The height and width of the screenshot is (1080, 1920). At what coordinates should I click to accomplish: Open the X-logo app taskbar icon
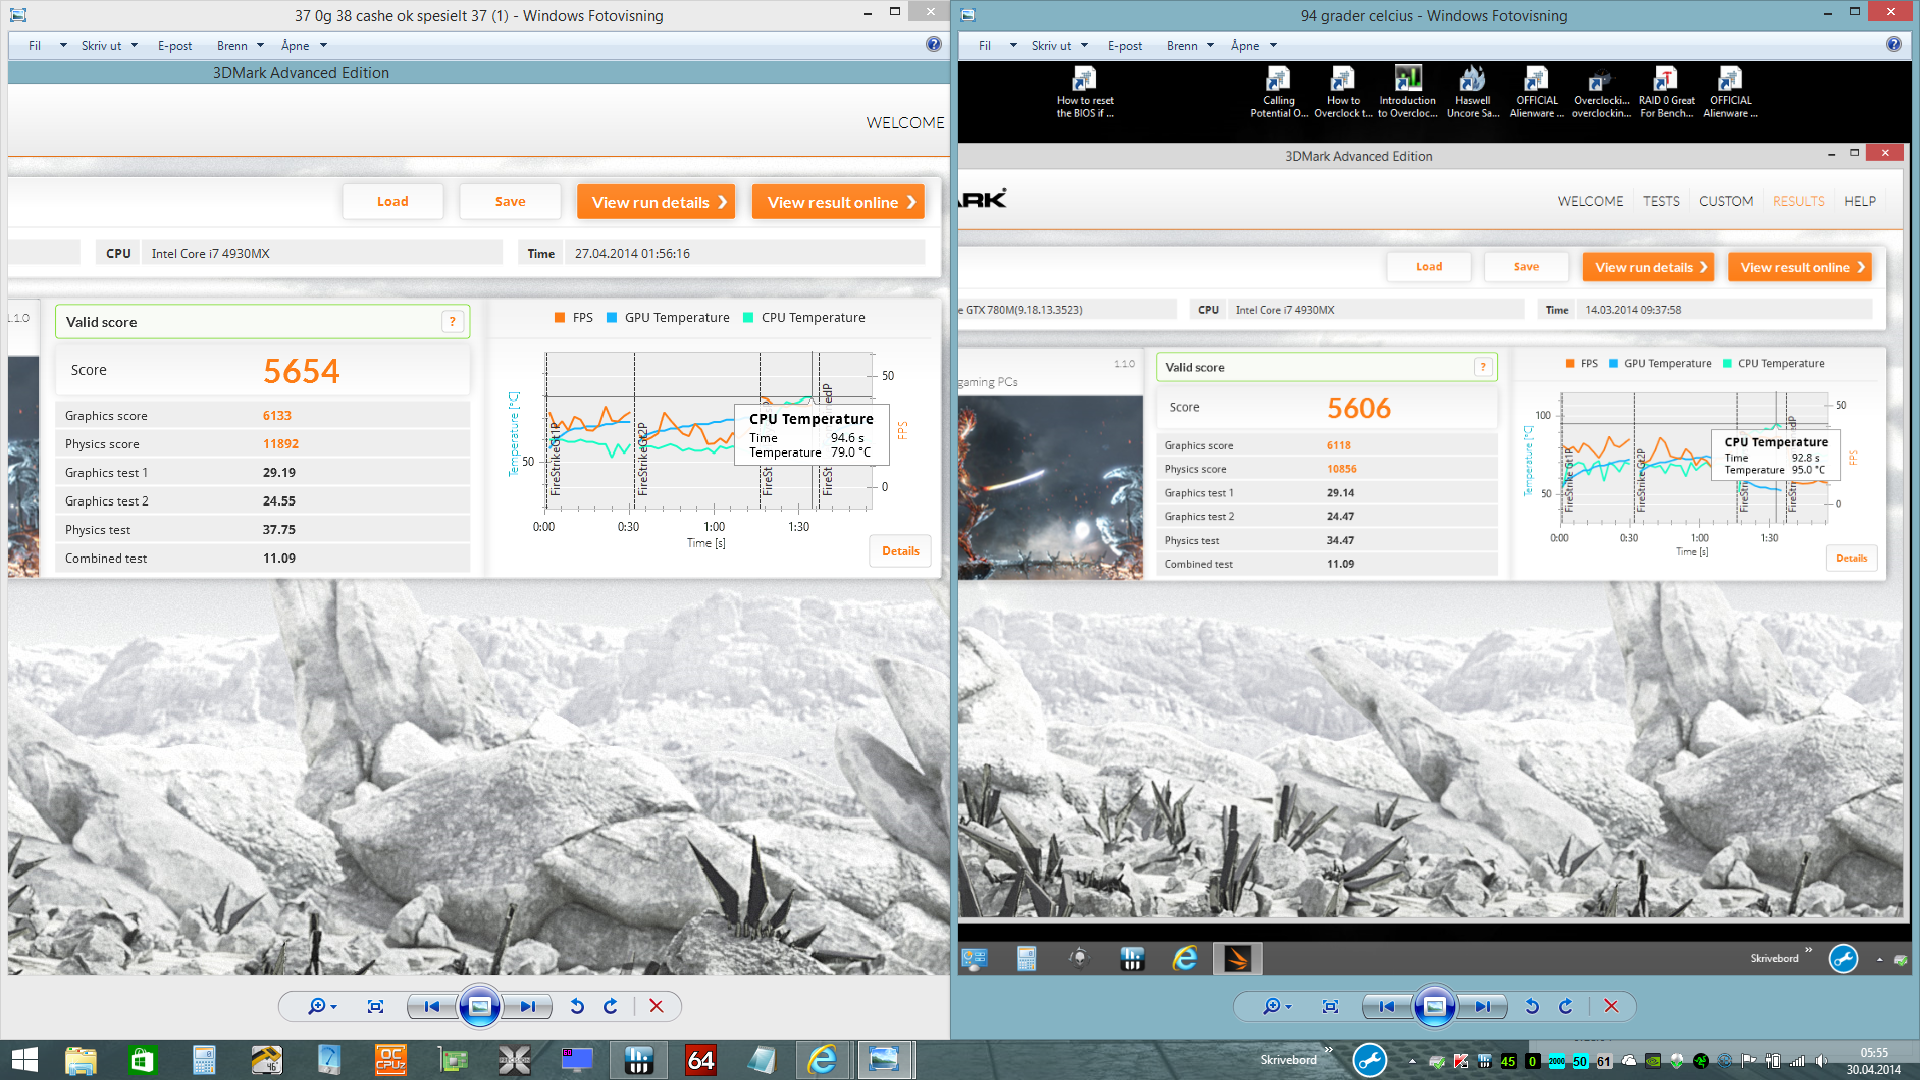(515, 1060)
